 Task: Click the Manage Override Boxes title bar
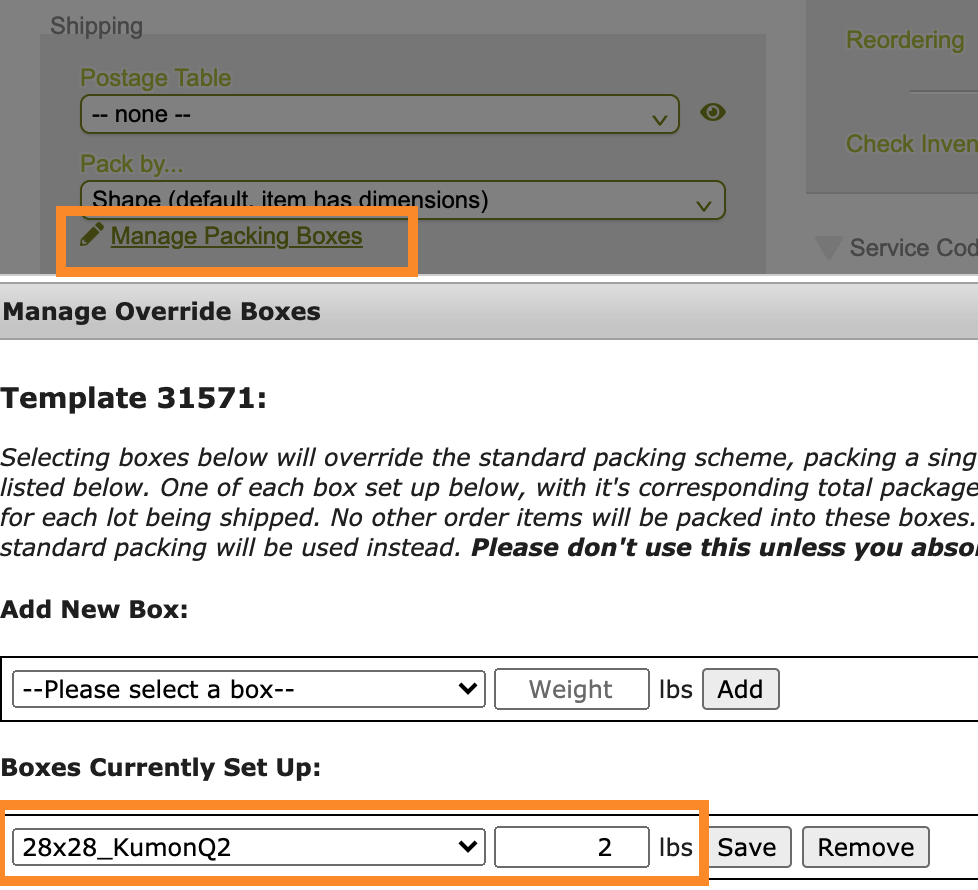162,311
